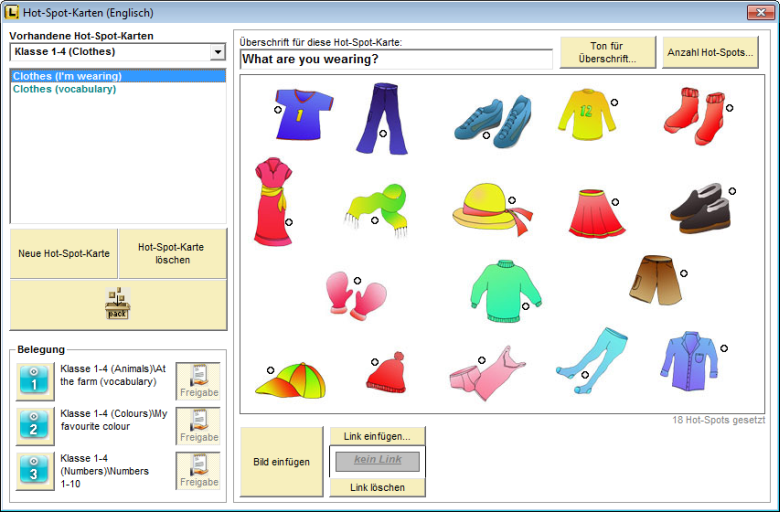
Task: Click slot 2 Belegung icon
Action: [x=34, y=426]
